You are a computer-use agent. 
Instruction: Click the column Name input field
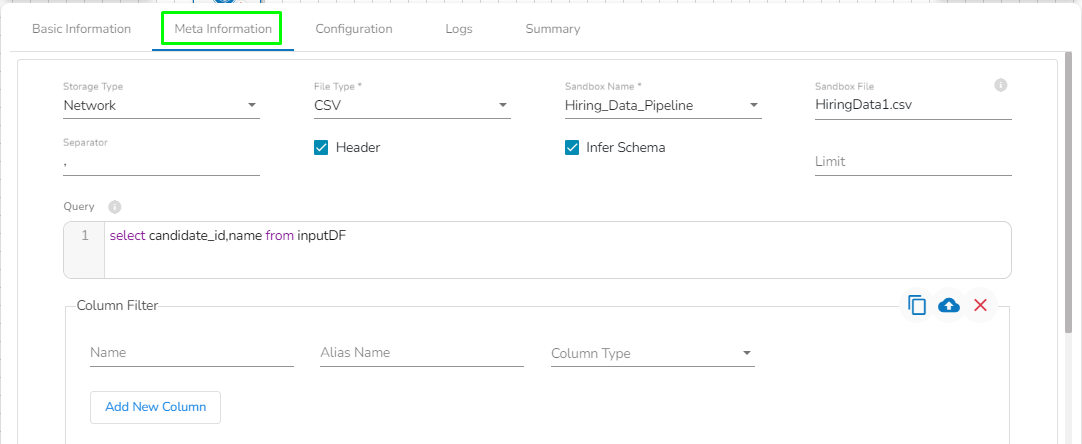click(191, 353)
